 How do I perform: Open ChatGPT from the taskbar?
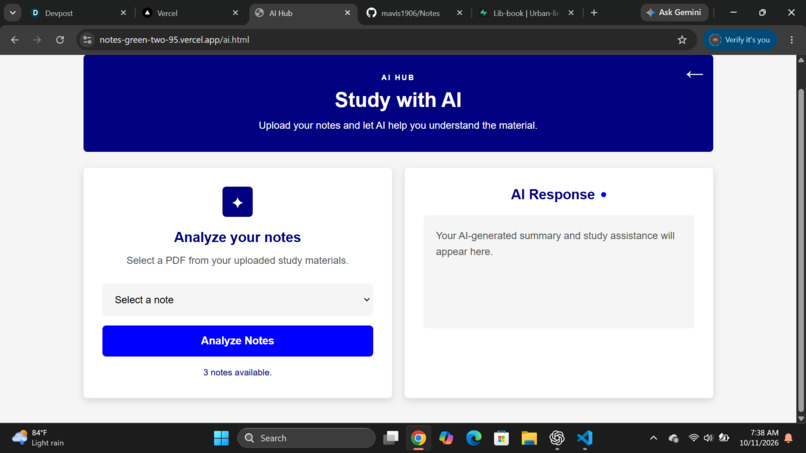557,438
